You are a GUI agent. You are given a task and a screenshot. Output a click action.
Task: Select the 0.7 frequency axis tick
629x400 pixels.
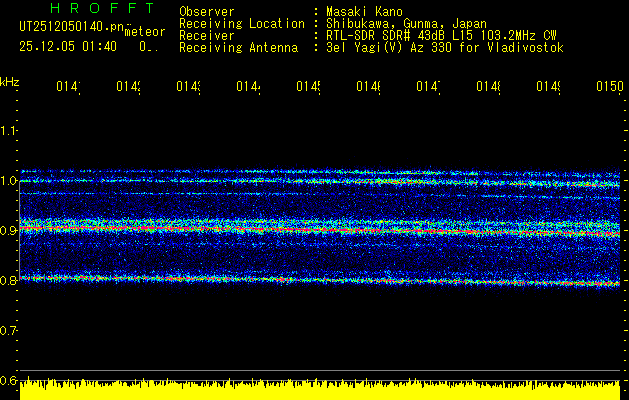[9, 330]
